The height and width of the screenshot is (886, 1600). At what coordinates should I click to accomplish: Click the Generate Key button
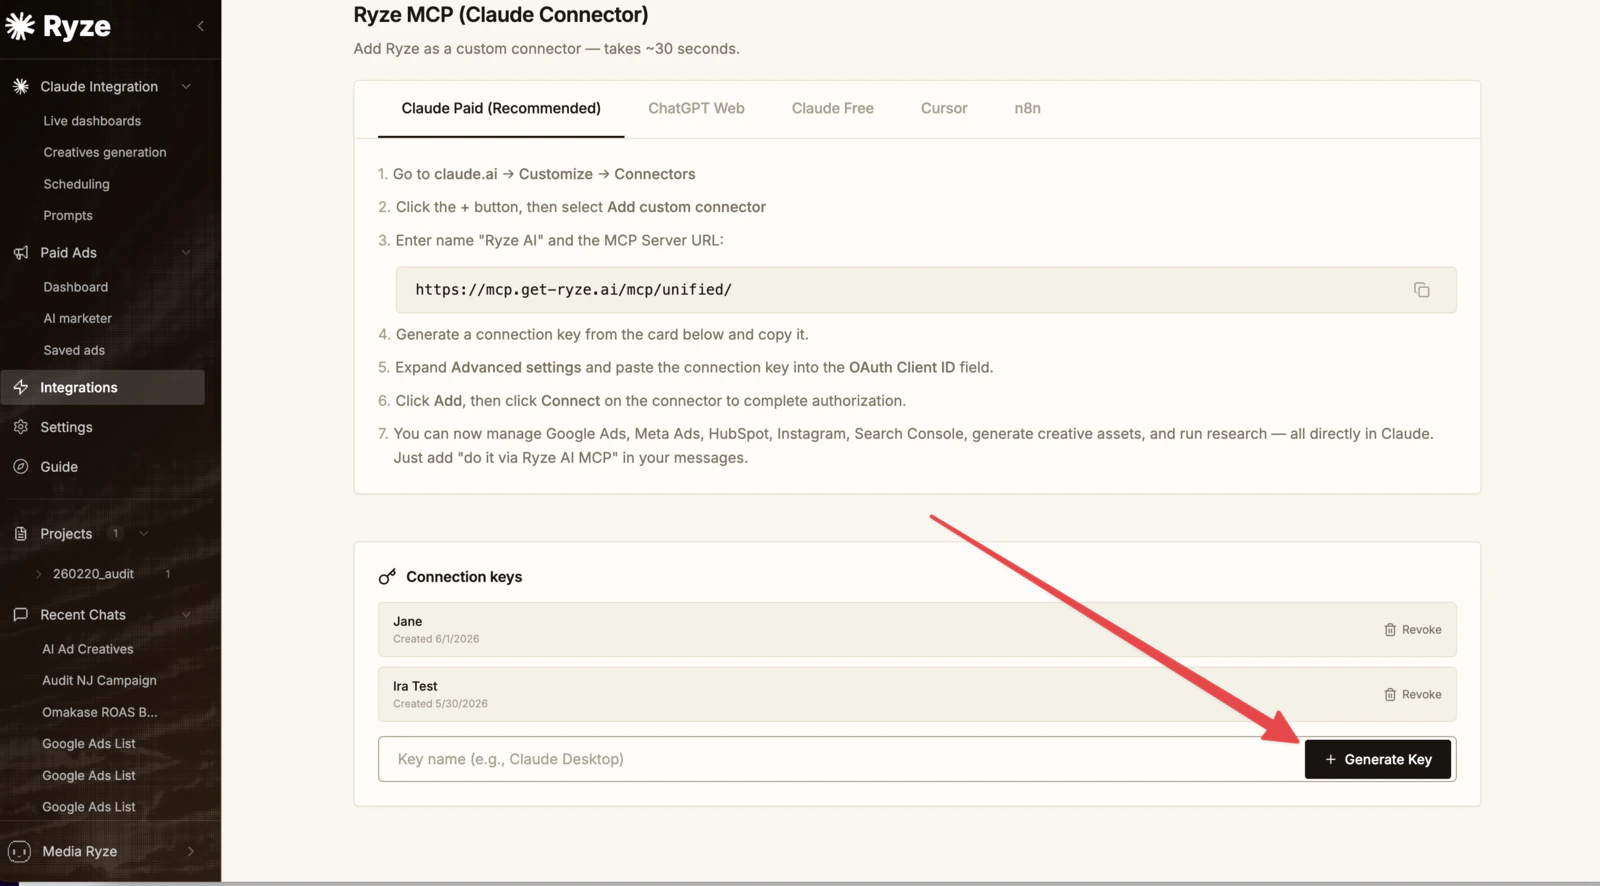pyautogui.click(x=1378, y=760)
